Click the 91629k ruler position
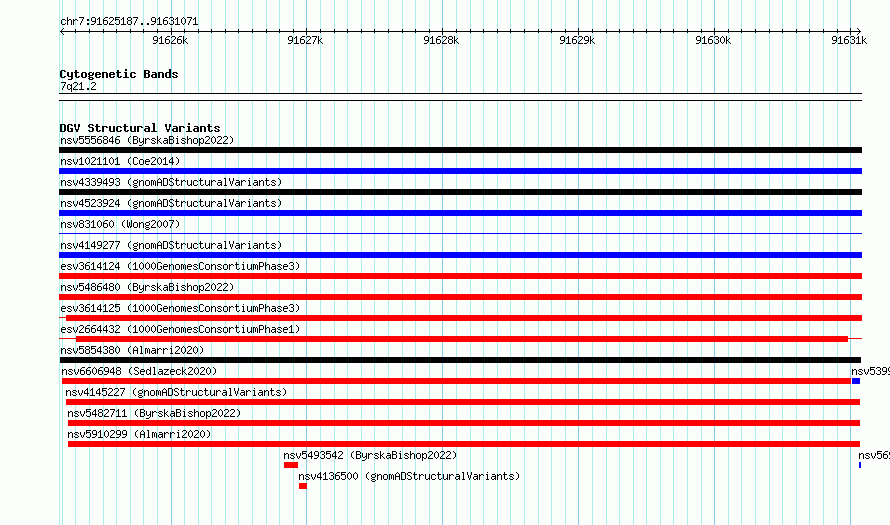The image size is (890, 525). click(577, 40)
